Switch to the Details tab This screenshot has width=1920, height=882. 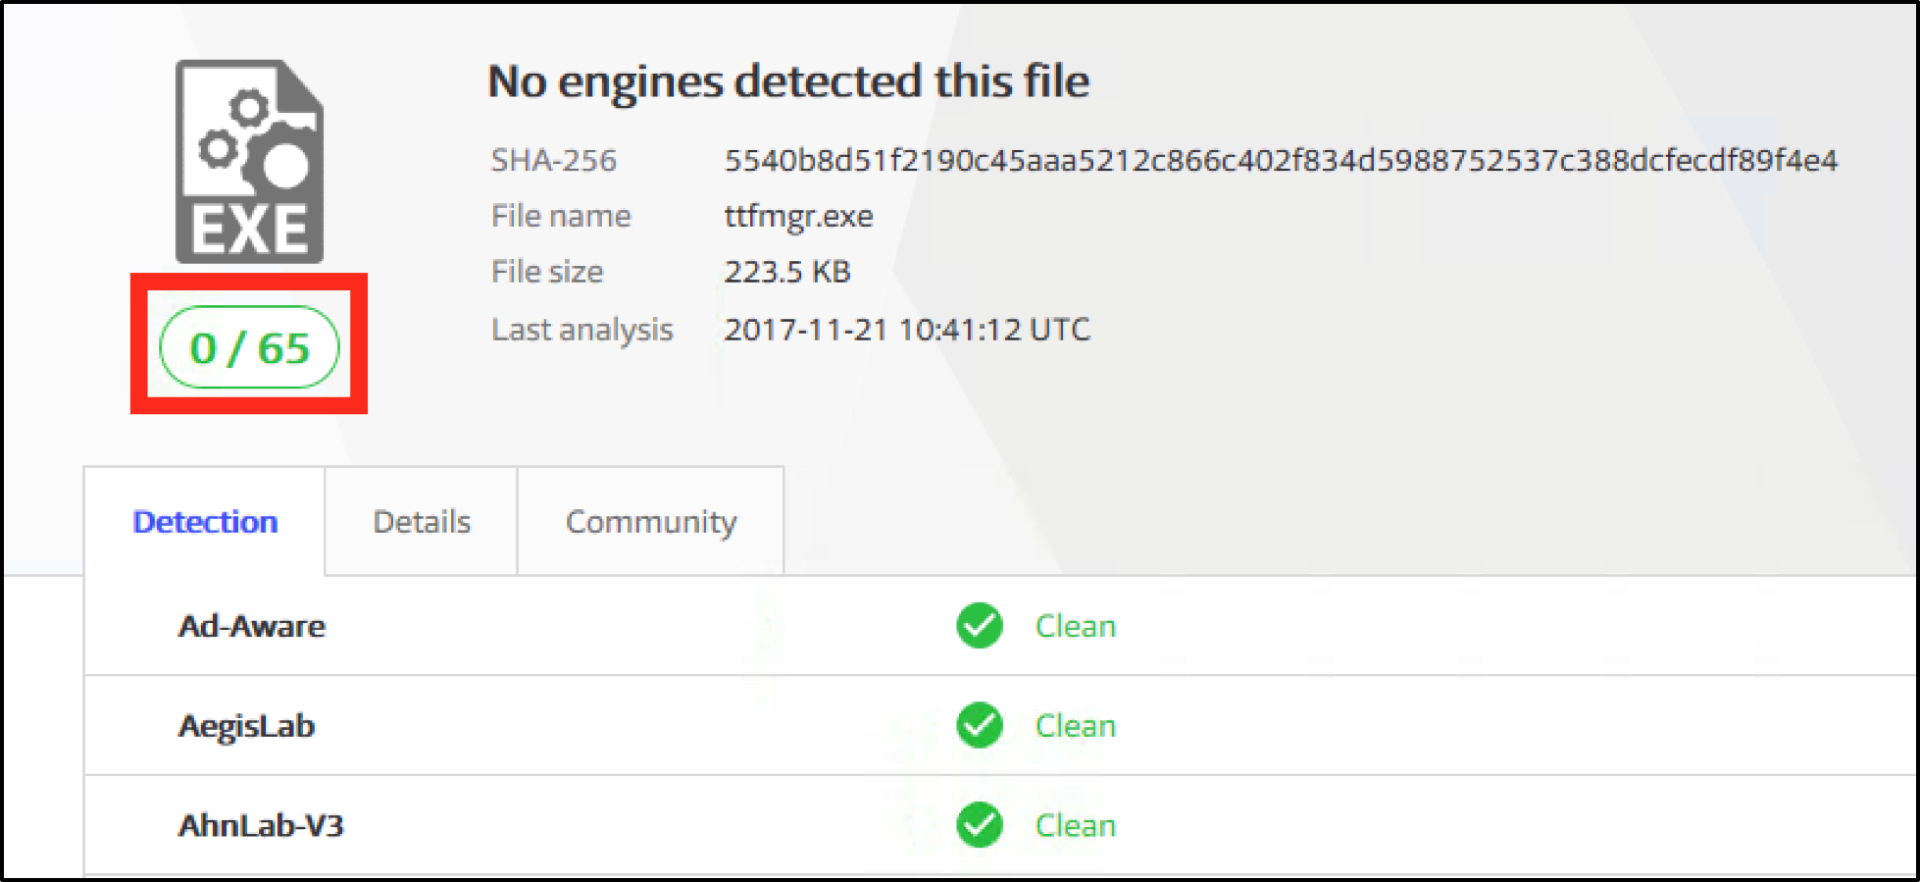click(x=421, y=522)
